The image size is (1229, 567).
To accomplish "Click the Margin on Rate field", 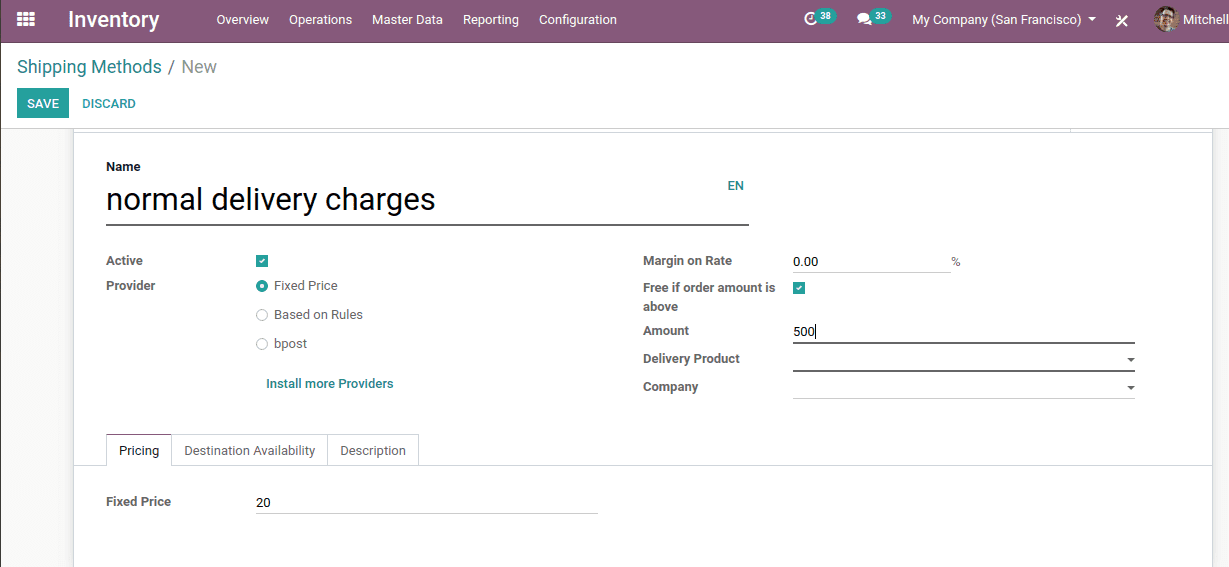I will [x=871, y=261].
